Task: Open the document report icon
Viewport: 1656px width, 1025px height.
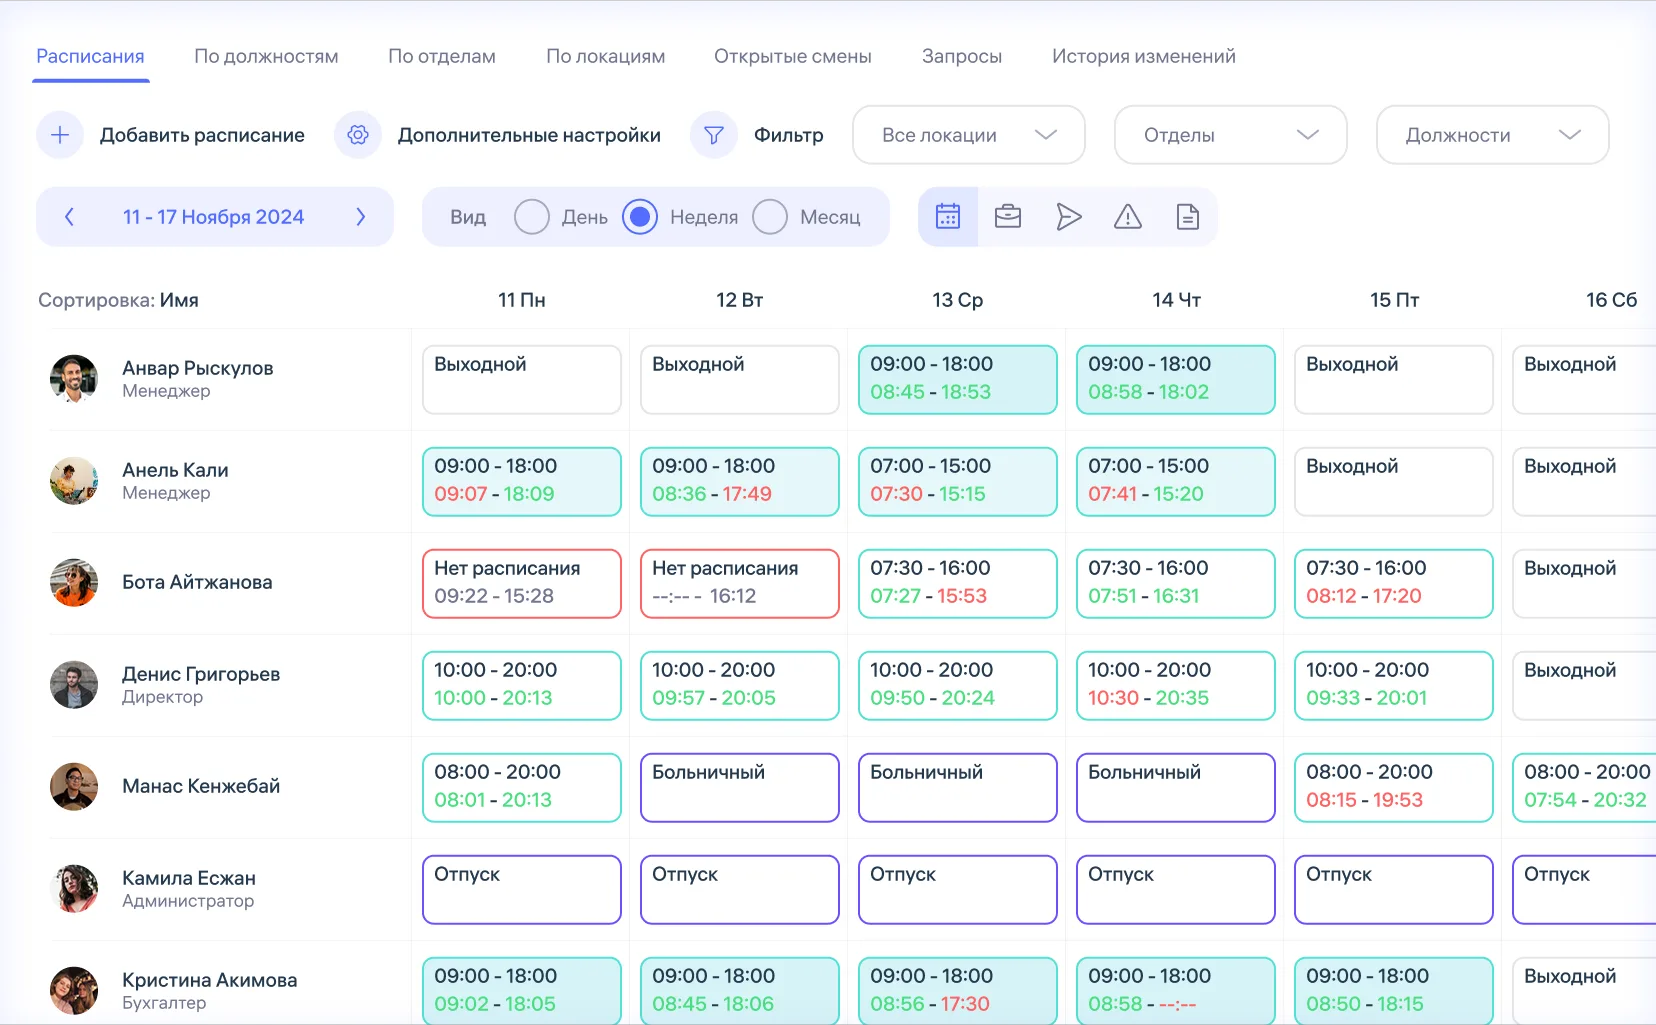Action: tap(1188, 216)
